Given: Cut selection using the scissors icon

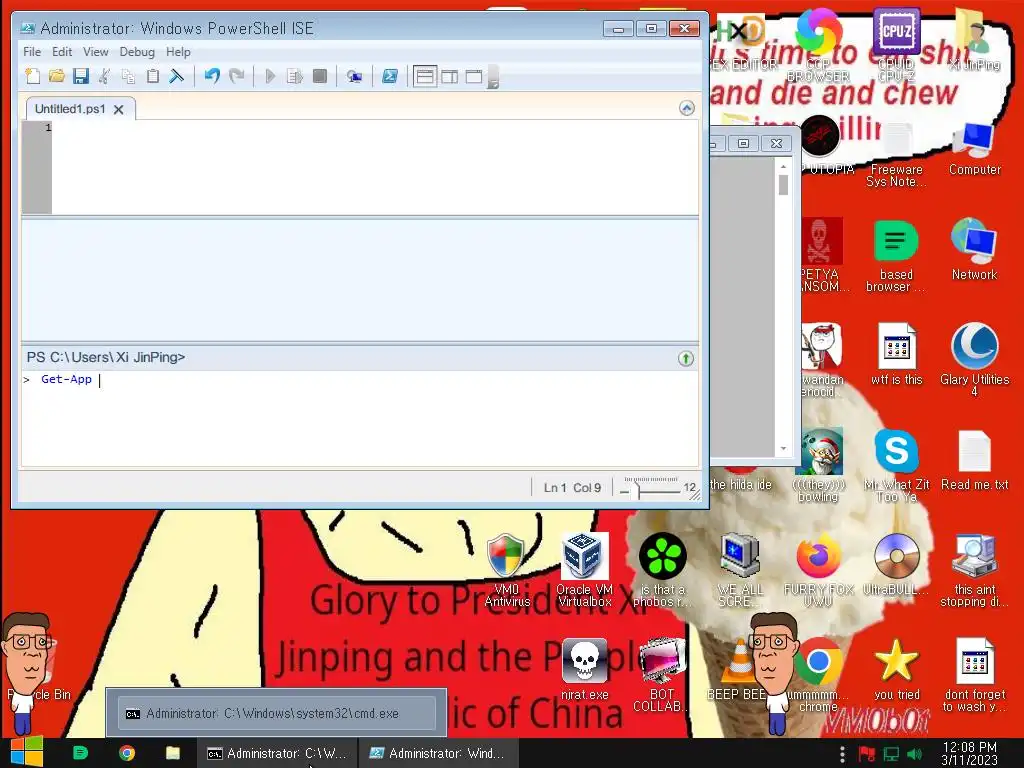Looking at the screenshot, I should pos(104,76).
